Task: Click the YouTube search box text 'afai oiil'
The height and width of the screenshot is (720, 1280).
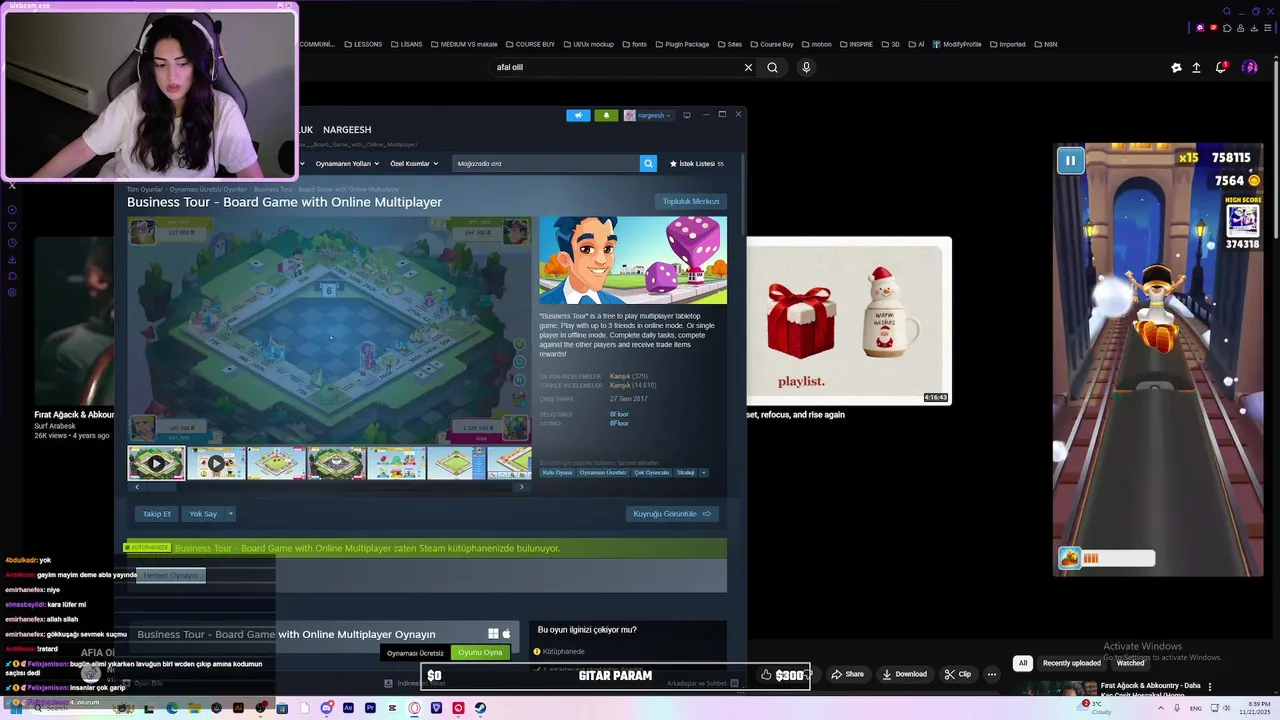Action: (510, 67)
